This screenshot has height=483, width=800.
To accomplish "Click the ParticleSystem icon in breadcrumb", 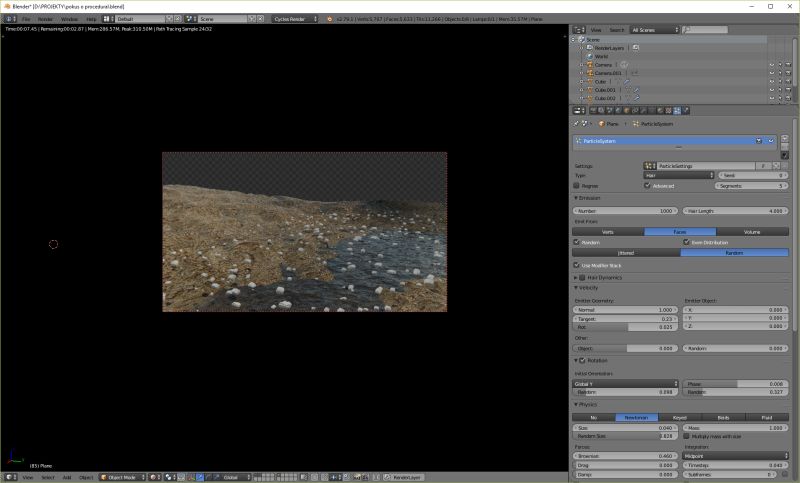I will point(636,124).
